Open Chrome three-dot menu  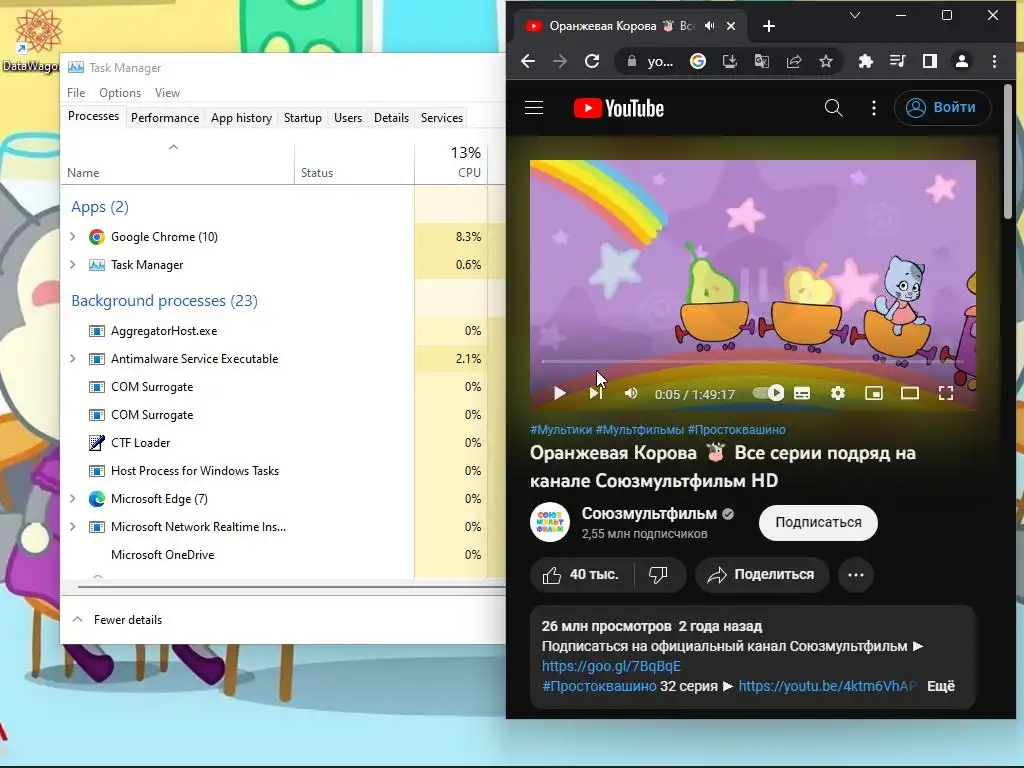[x=994, y=61]
